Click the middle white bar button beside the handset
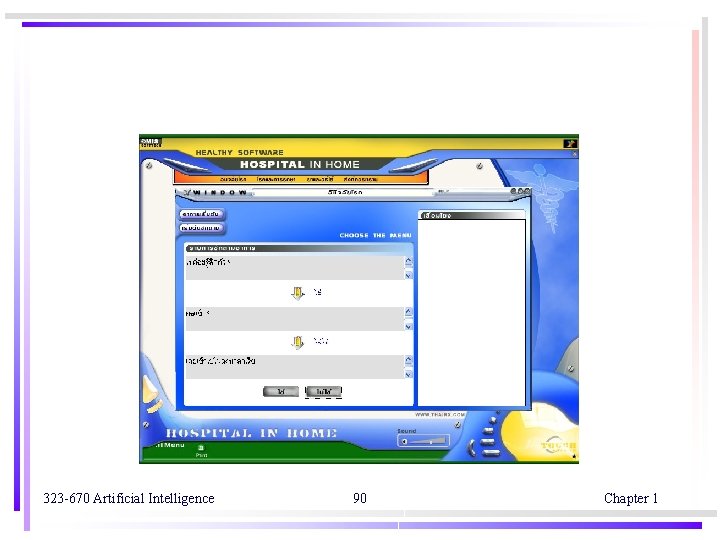The image size is (720, 540). (488, 442)
